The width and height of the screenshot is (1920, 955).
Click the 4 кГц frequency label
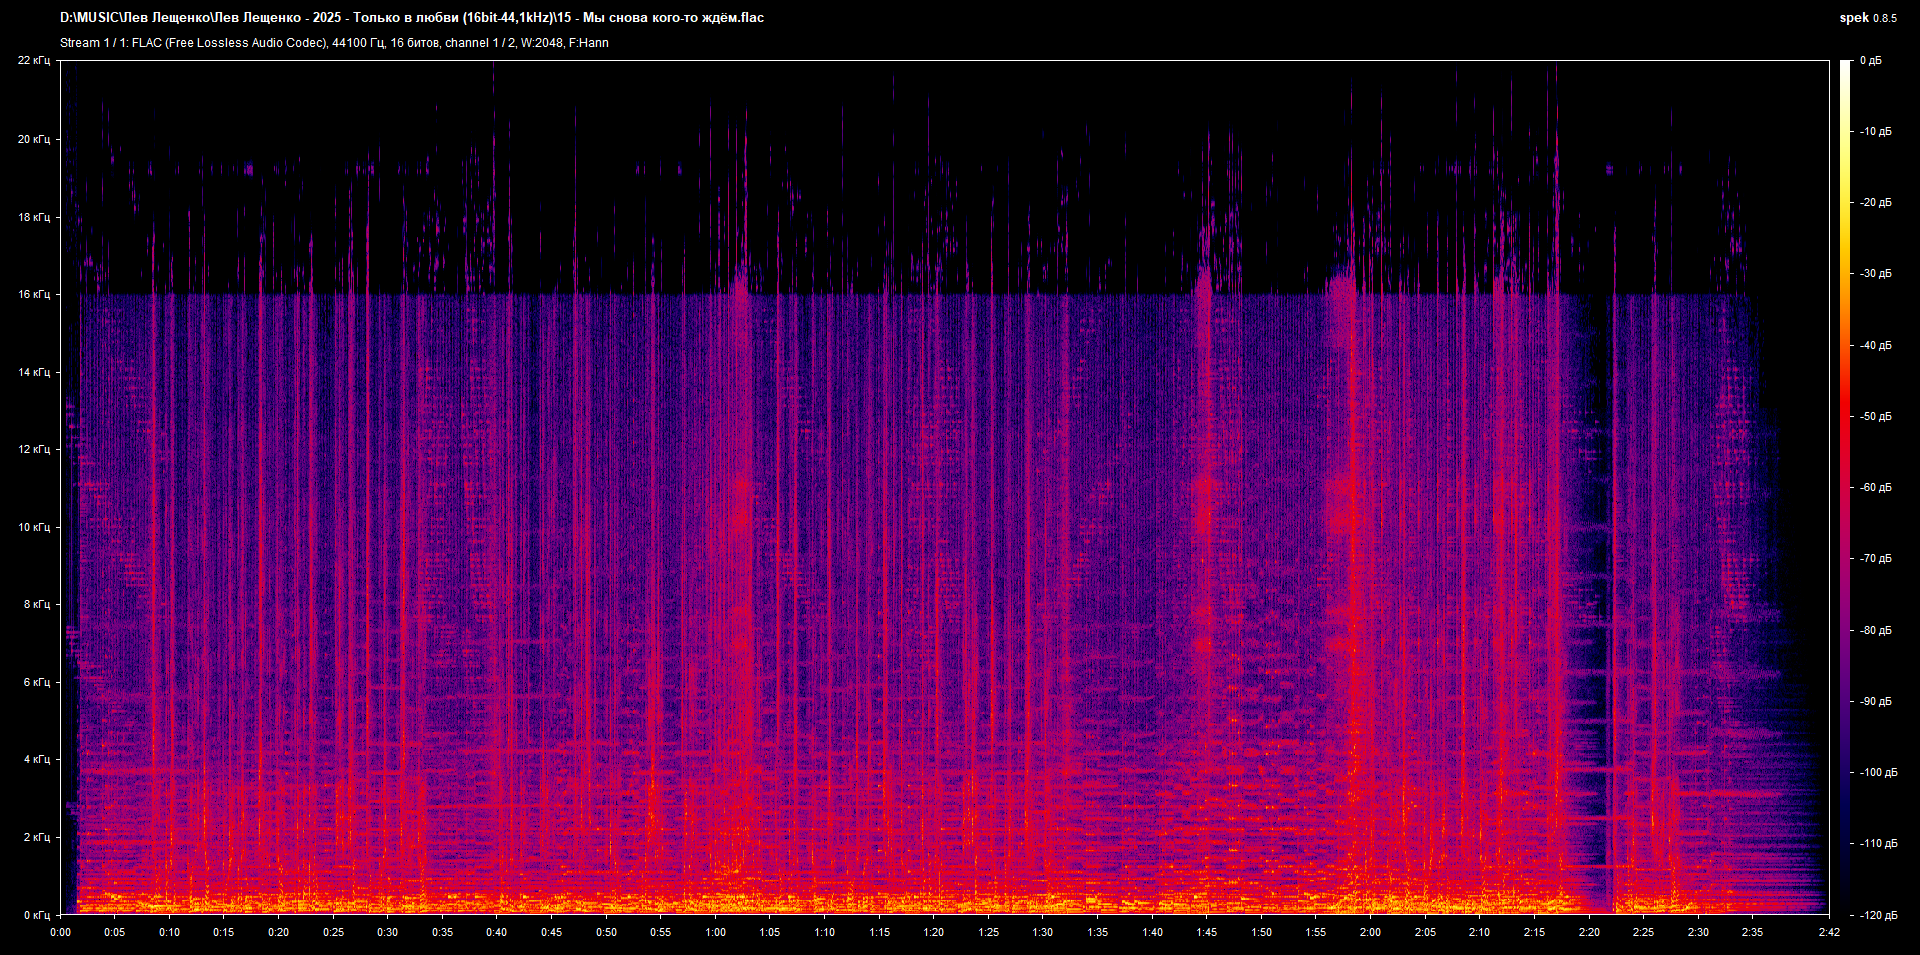point(36,760)
